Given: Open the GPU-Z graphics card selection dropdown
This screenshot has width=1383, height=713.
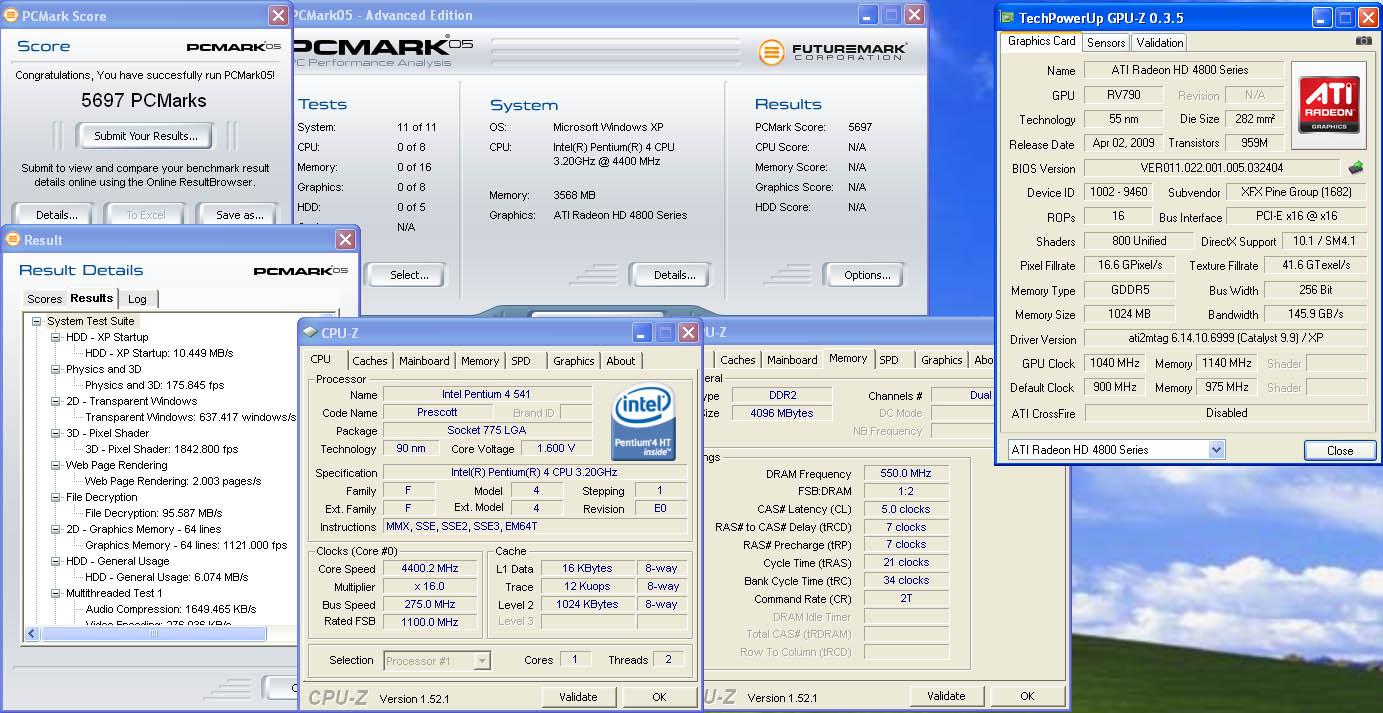Looking at the screenshot, I should click(1216, 450).
